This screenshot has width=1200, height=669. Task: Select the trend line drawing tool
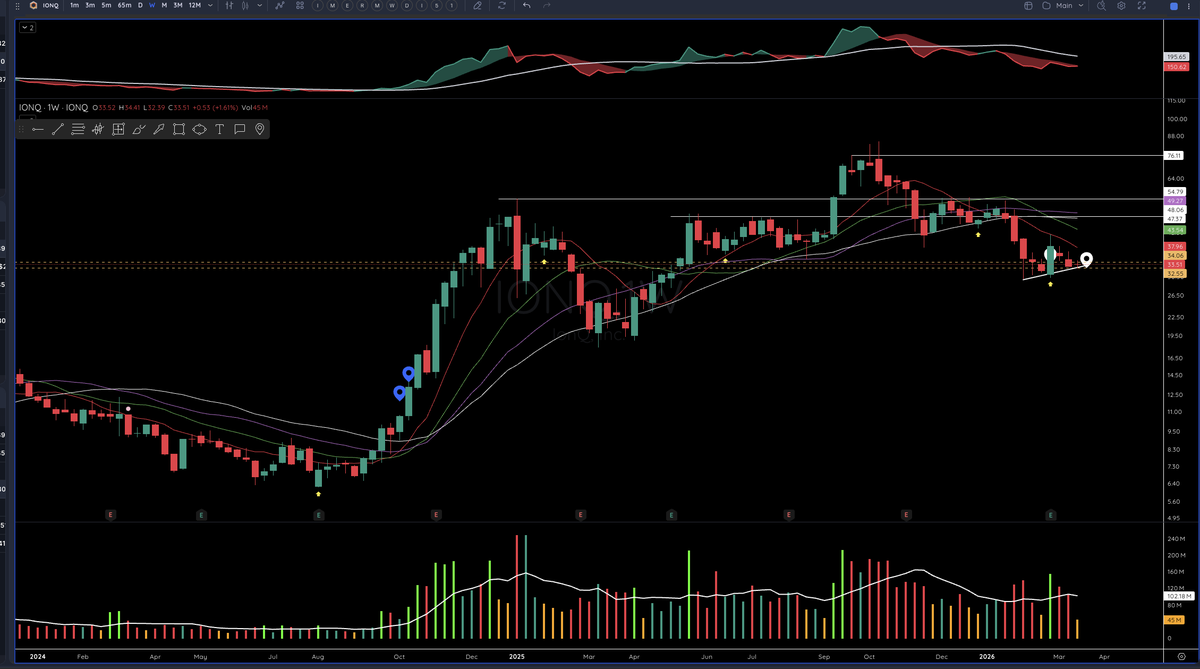(58, 129)
